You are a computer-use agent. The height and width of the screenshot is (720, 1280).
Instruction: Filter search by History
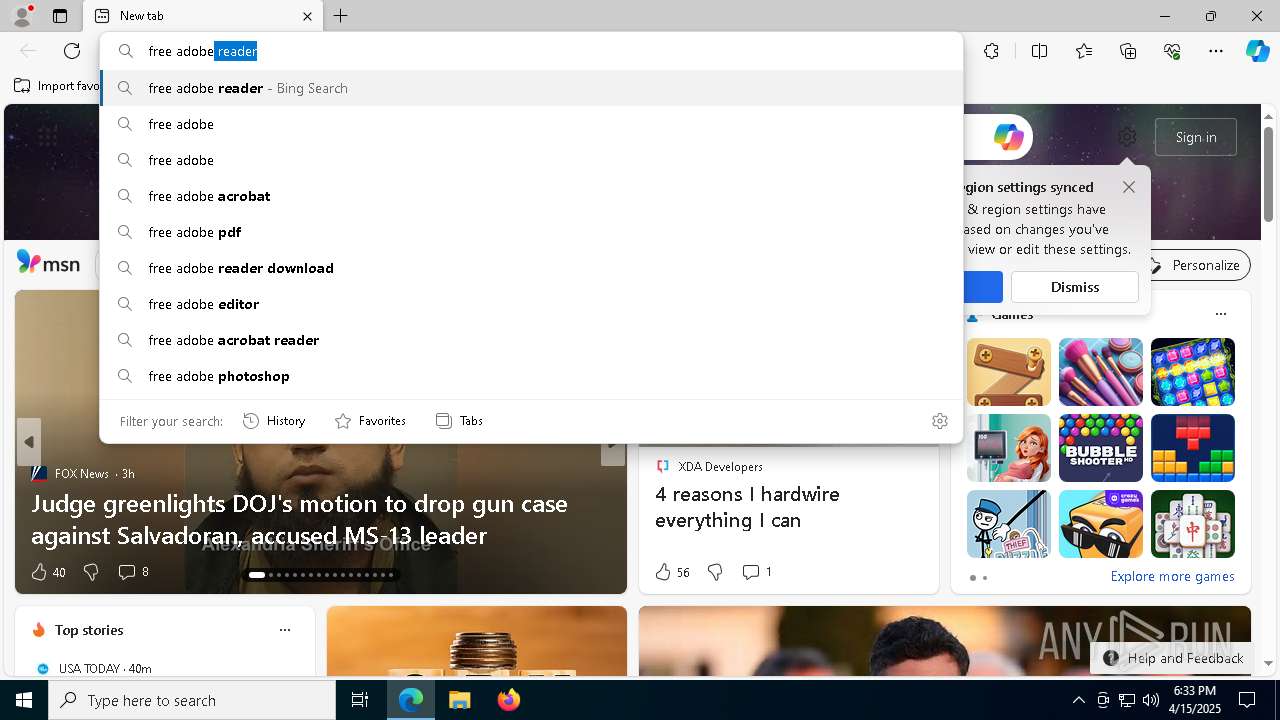(274, 421)
